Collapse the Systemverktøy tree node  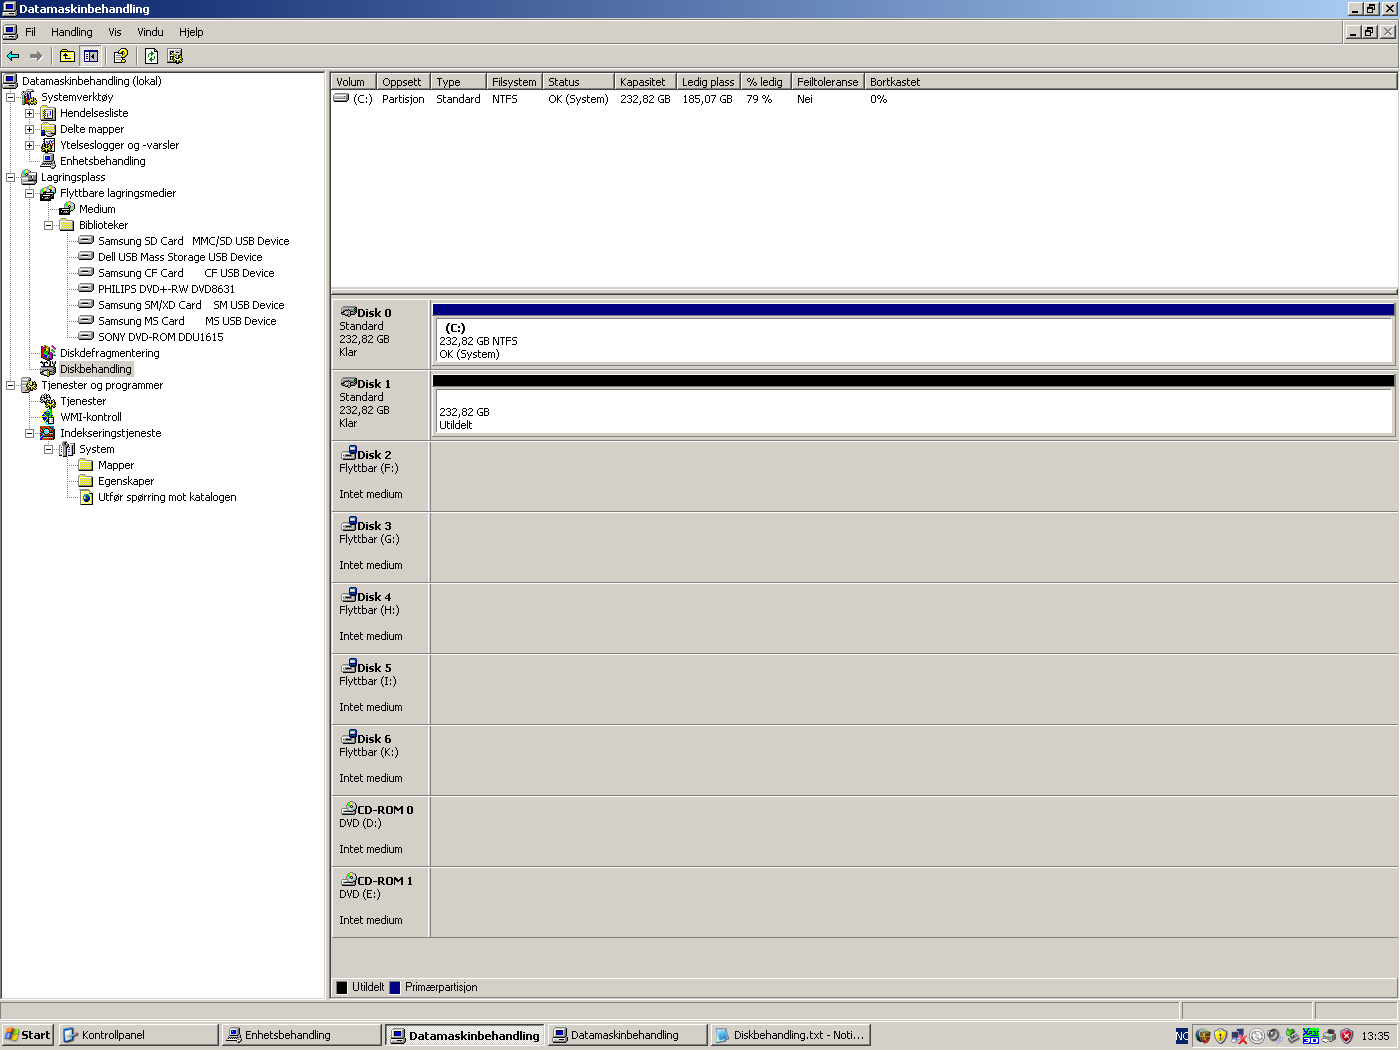[11, 97]
